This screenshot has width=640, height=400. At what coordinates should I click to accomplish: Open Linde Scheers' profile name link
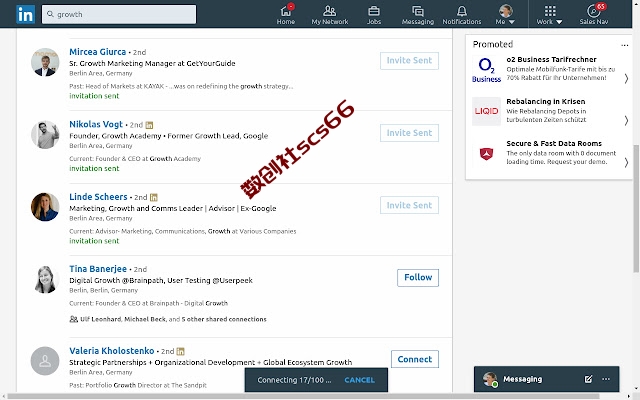coord(98,197)
